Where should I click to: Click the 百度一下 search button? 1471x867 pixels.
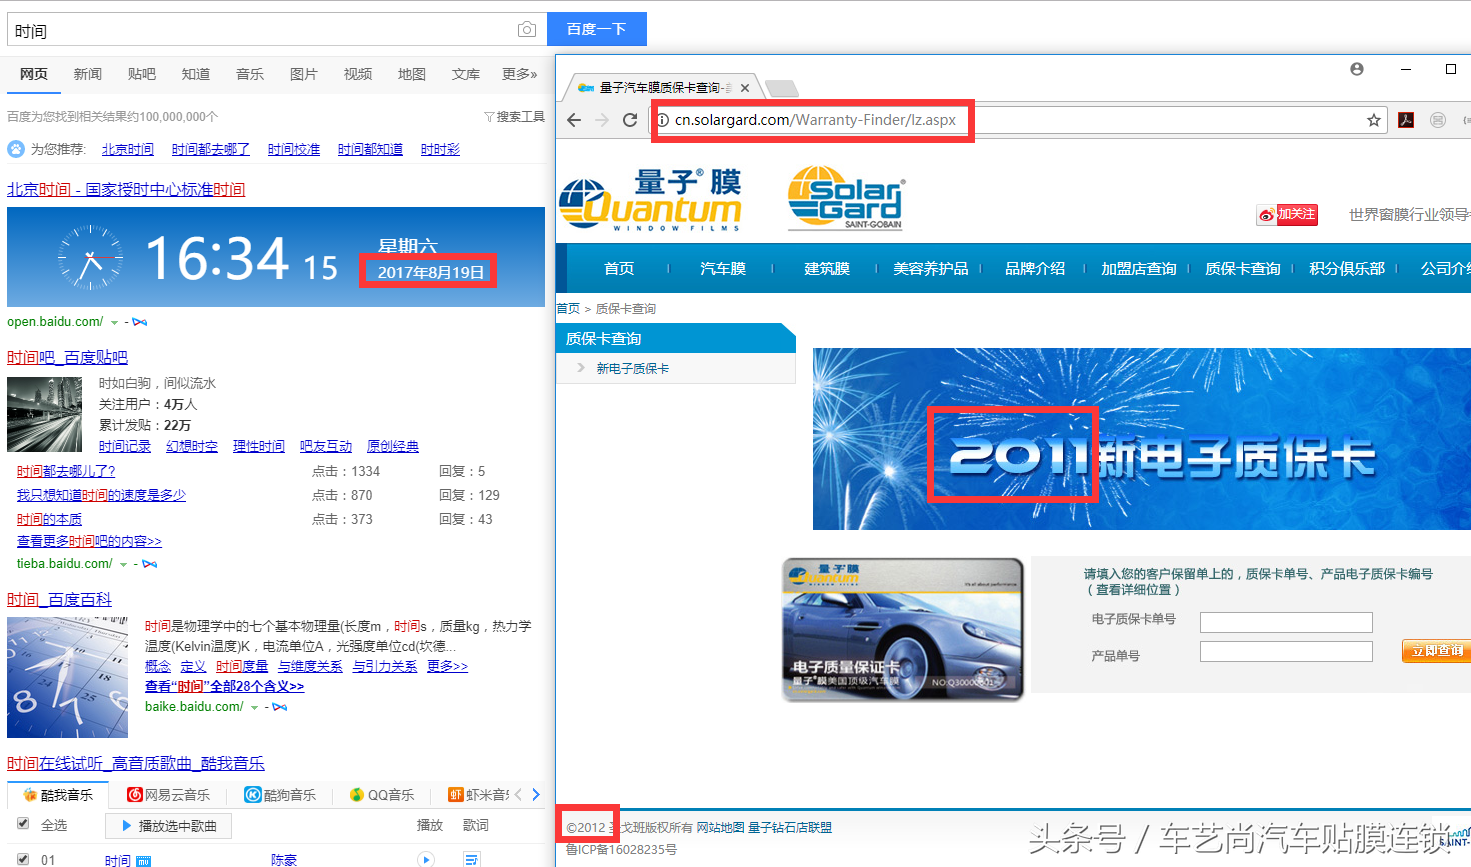point(597,29)
